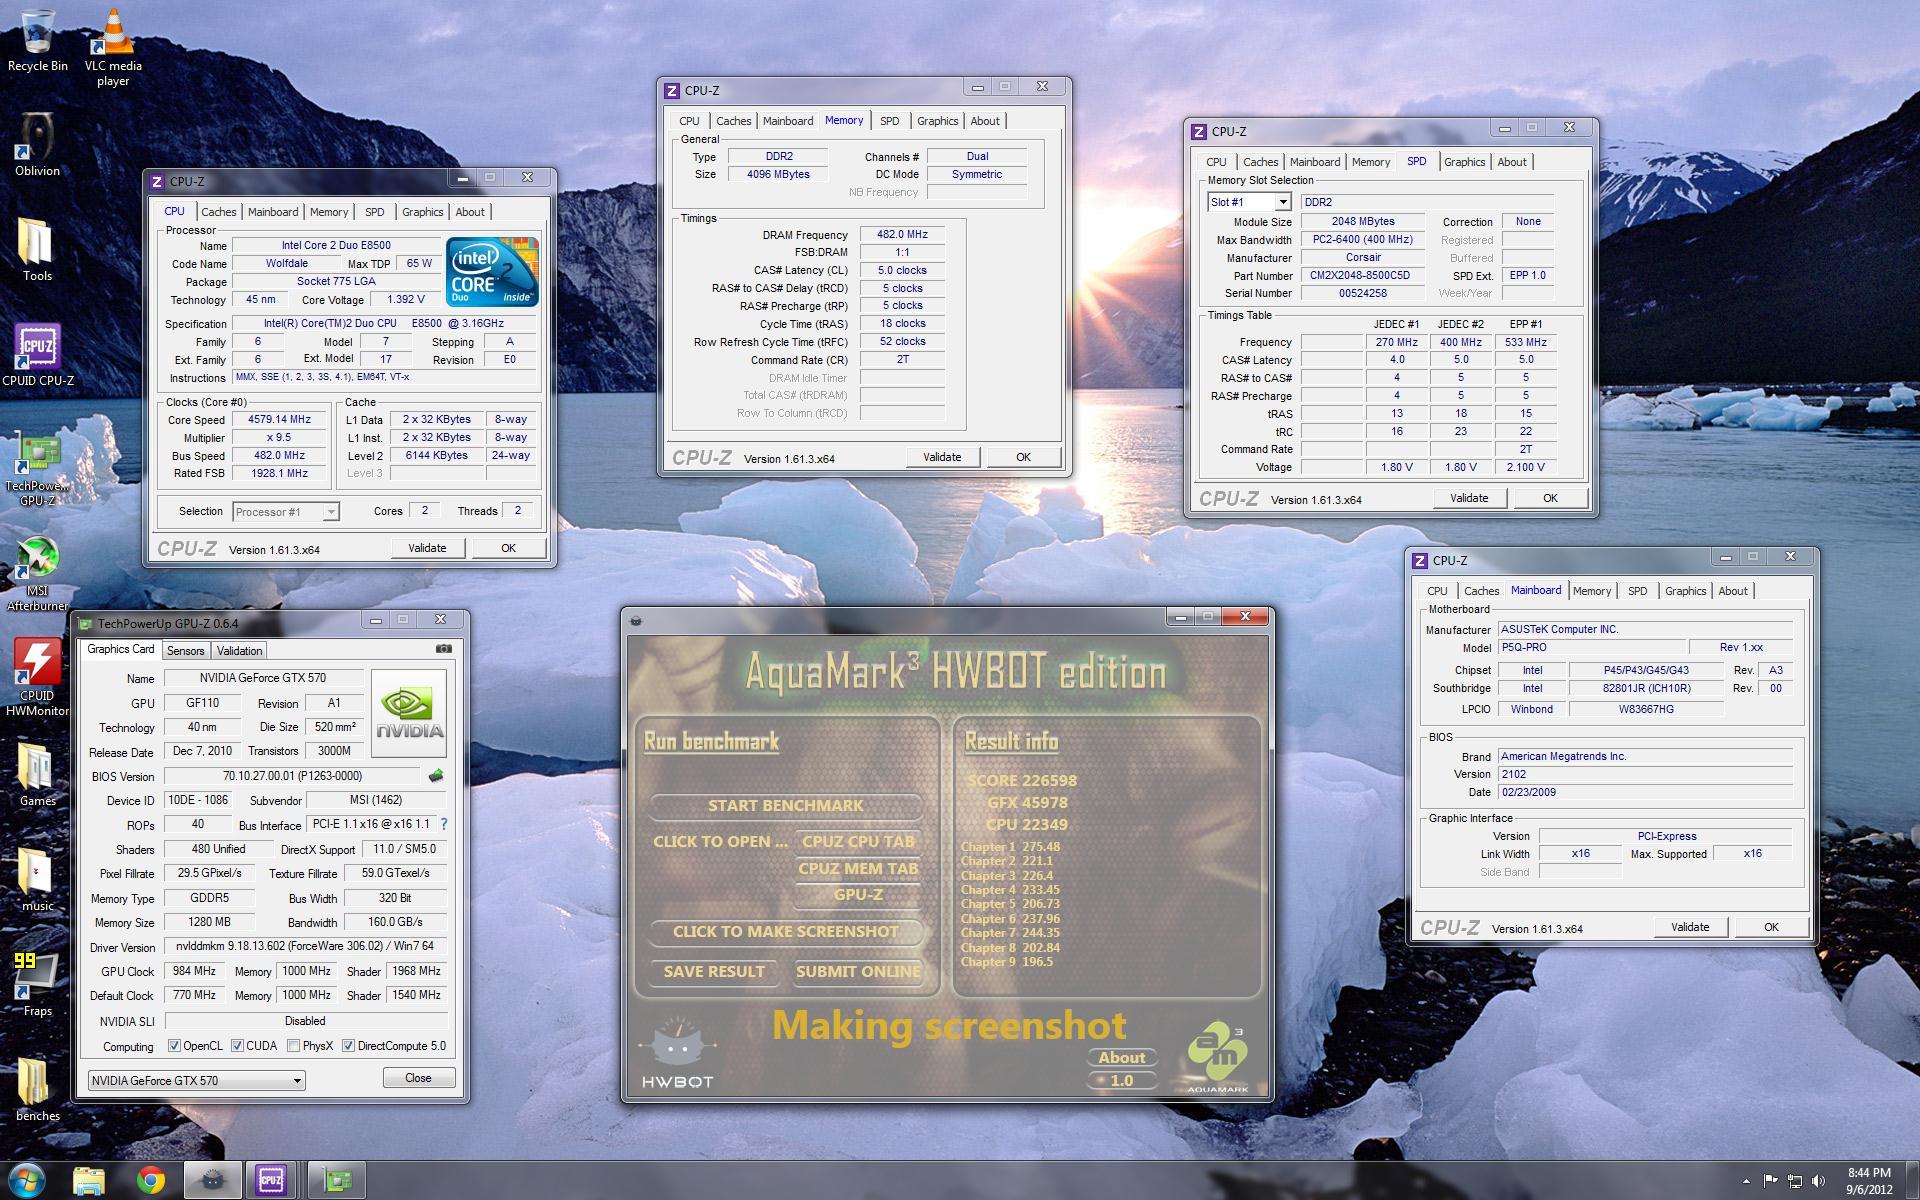Click the GPU-Z screenshot camera icon

443,649
